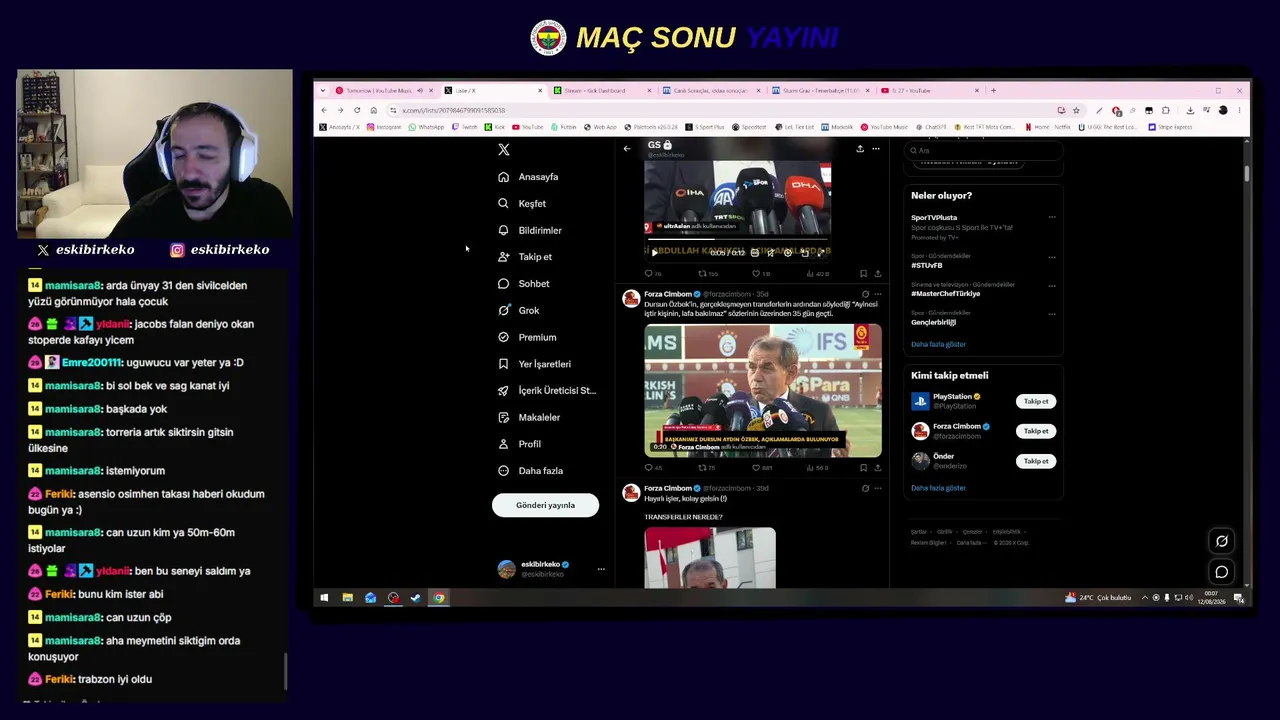Click Gönderi yayınla post button
Screen dimensions: 1280x720
(545, 505)
